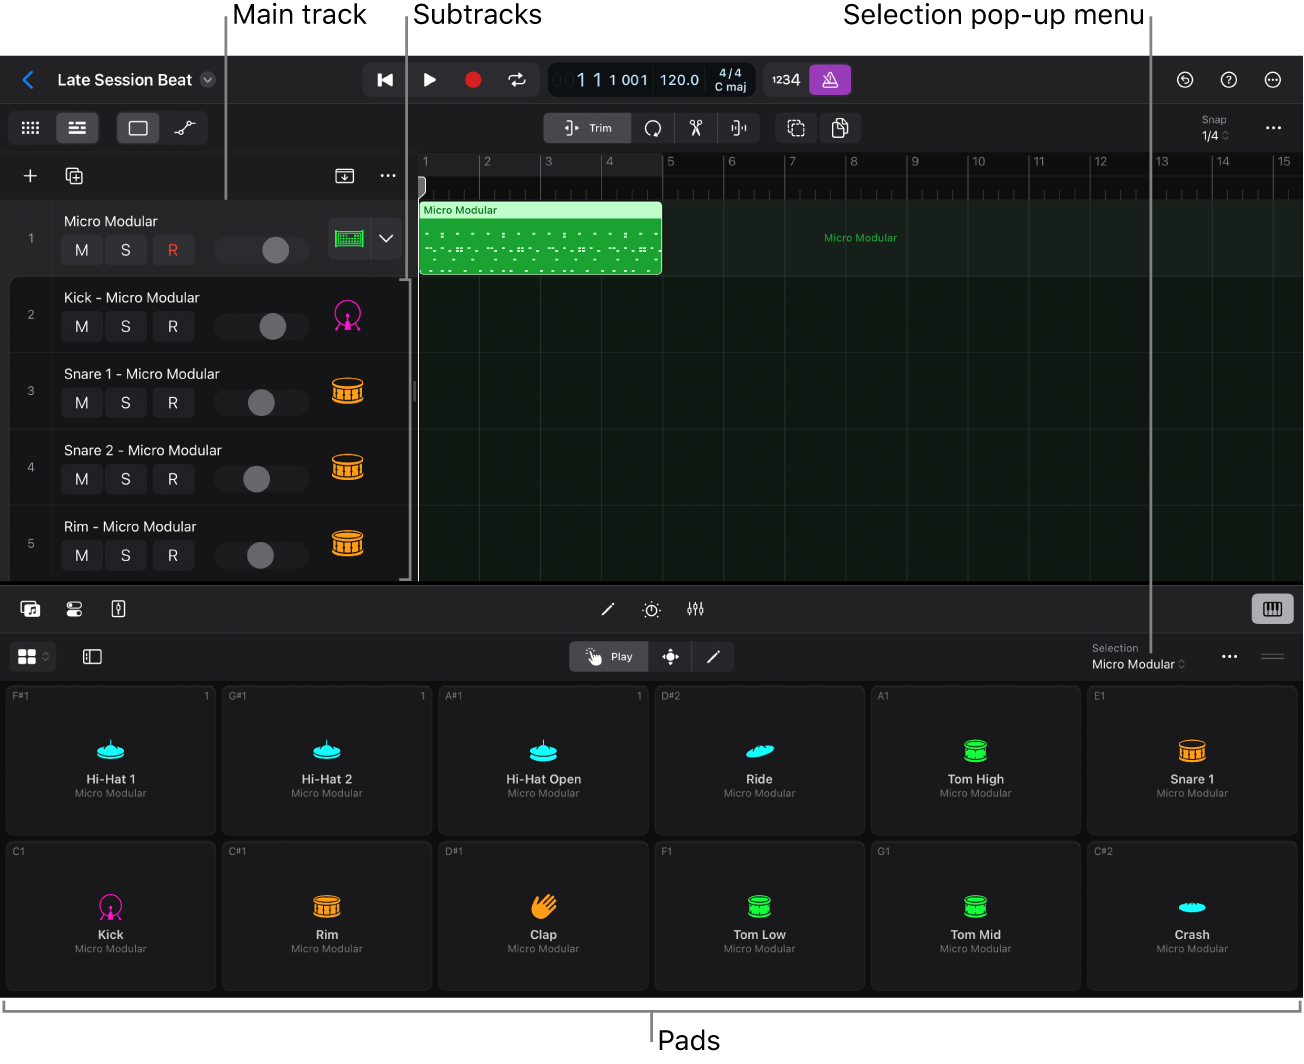Solo the Snare 1 - Micro Modular track
The image size is (1304, 1064).
point(126,403)
